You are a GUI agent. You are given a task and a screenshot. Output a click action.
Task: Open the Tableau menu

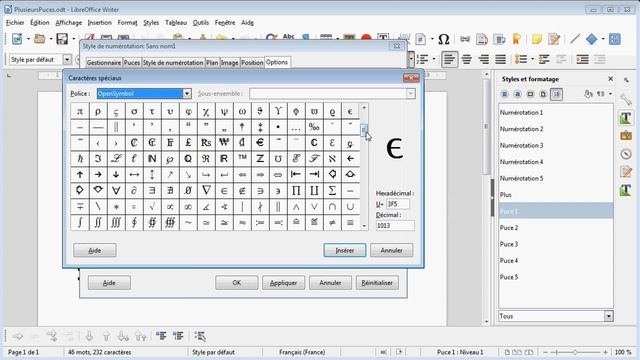coord(176,23)
